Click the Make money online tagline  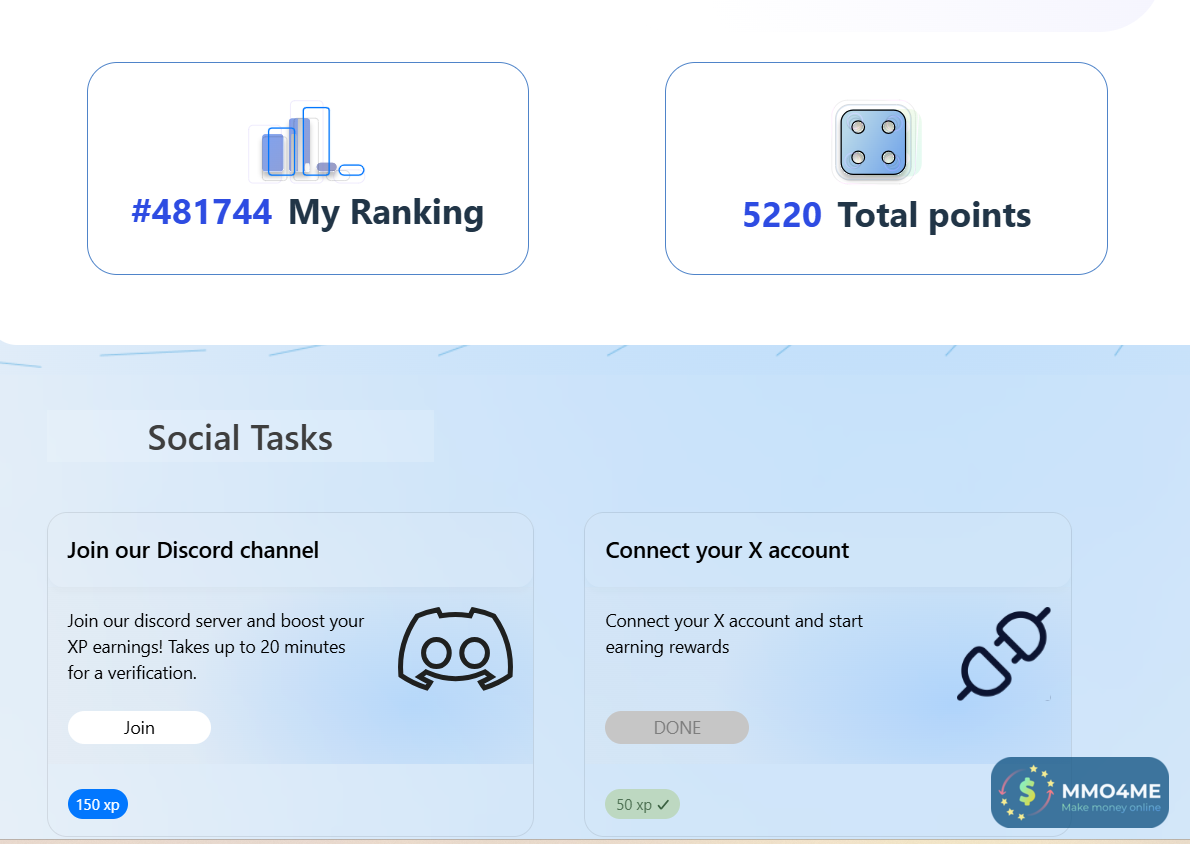tap(1111, 808)
